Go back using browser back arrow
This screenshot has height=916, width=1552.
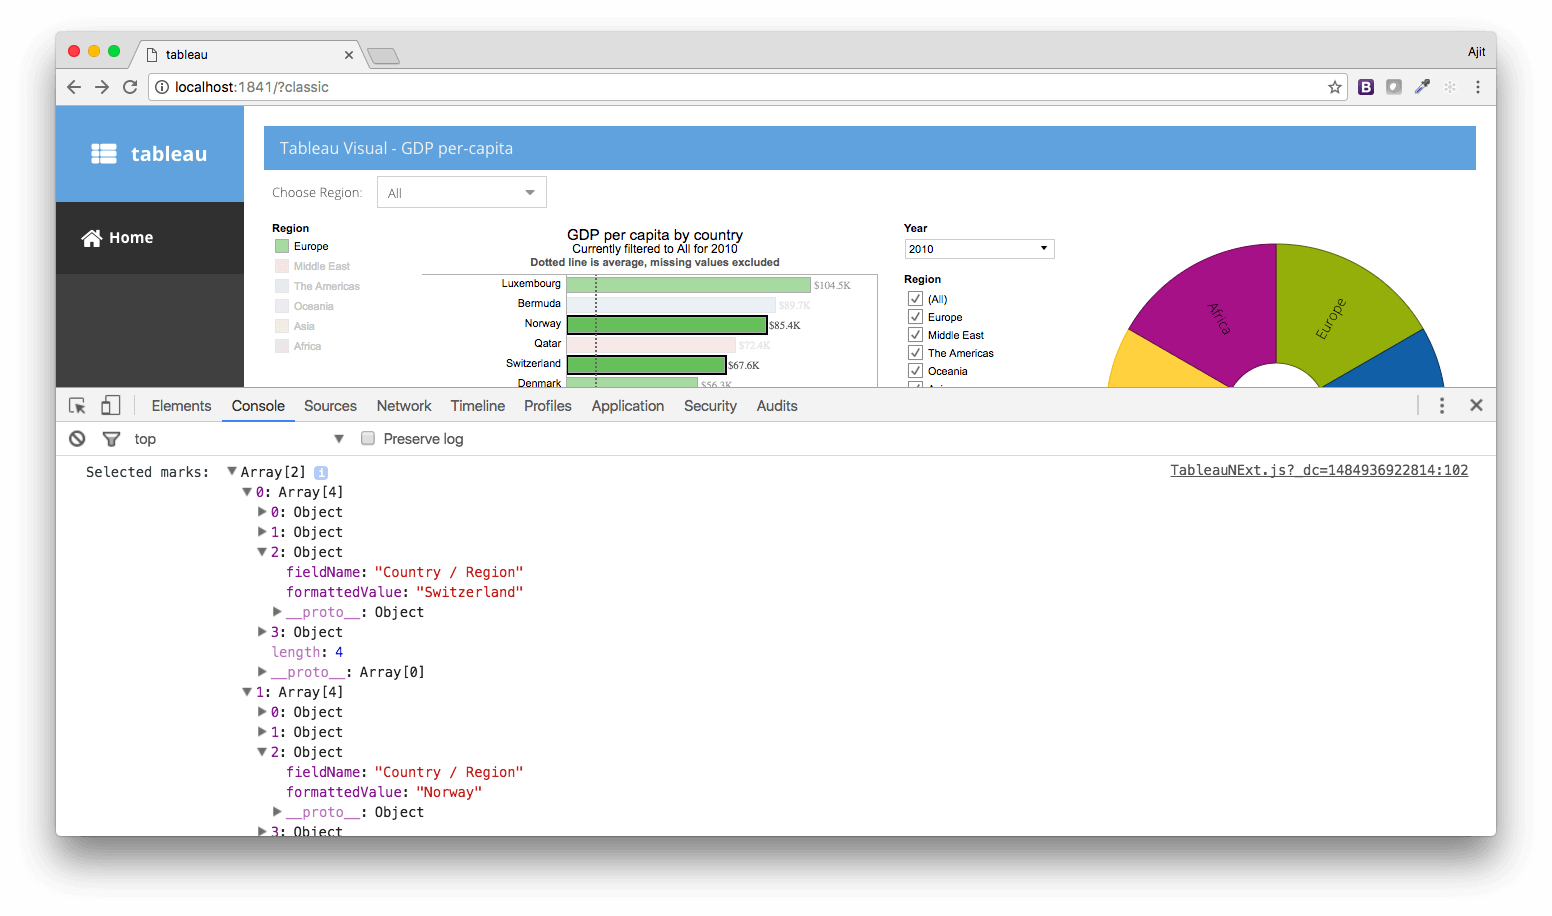tap(74, 87)
